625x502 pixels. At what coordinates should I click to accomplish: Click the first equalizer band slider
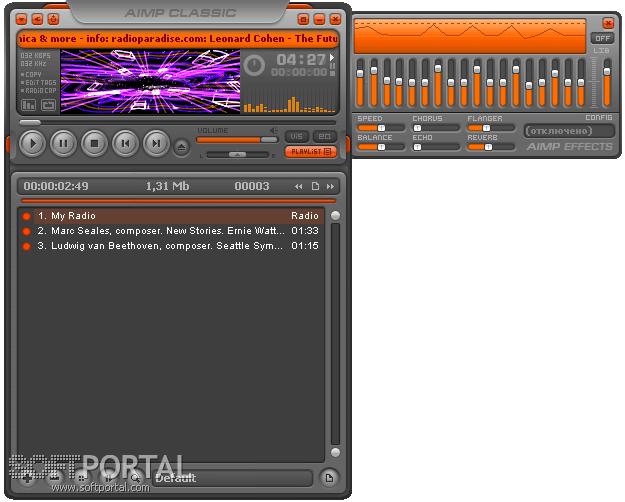(x=360, y=83)
